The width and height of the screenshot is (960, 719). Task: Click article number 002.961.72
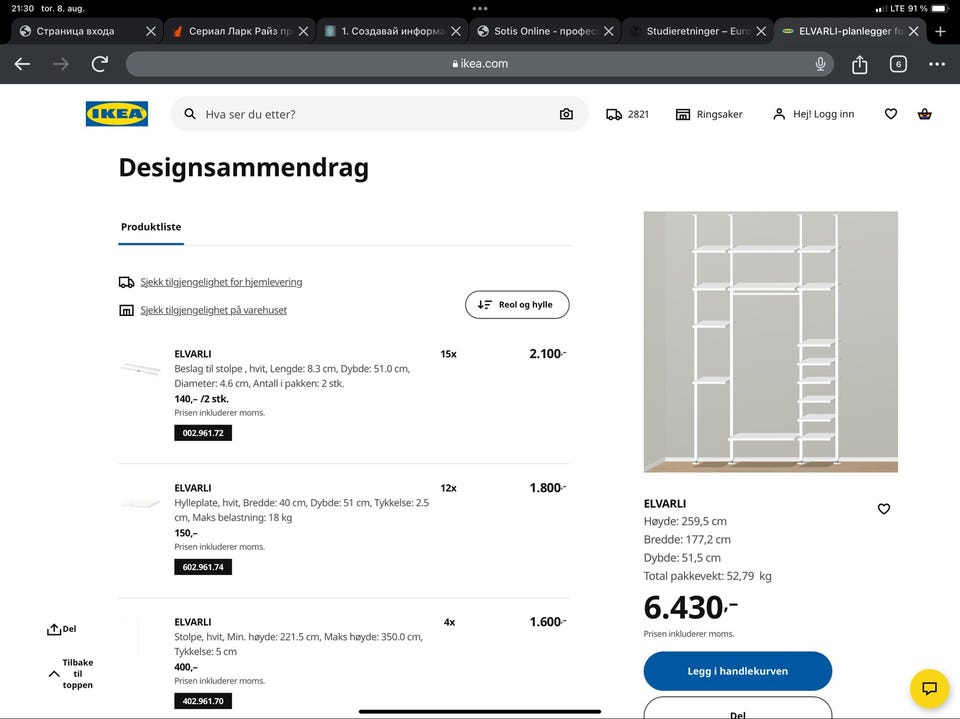pos(203,433)
